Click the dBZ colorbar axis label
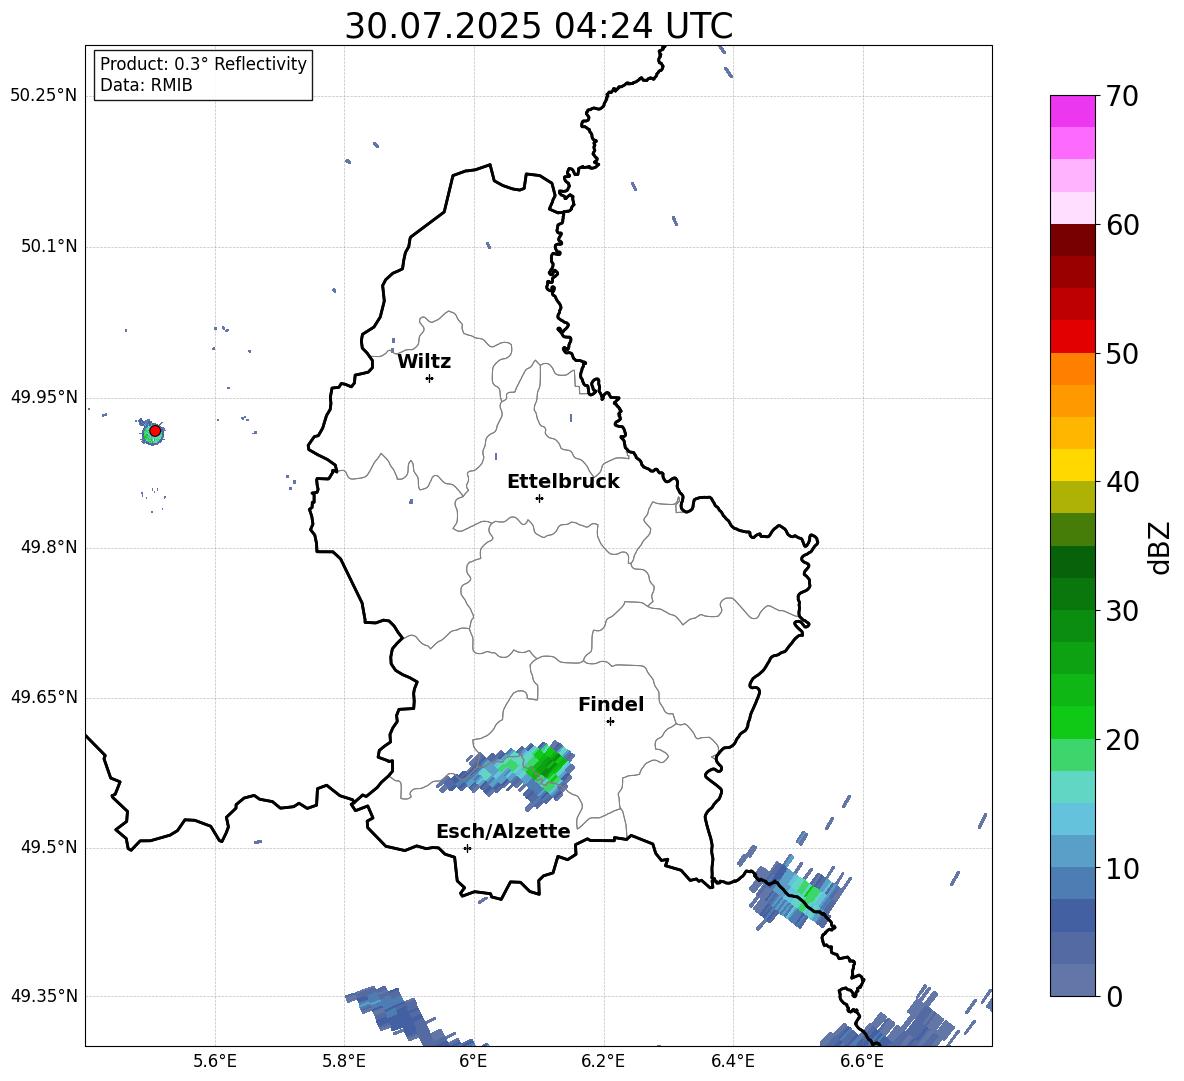 [1161, 547]
